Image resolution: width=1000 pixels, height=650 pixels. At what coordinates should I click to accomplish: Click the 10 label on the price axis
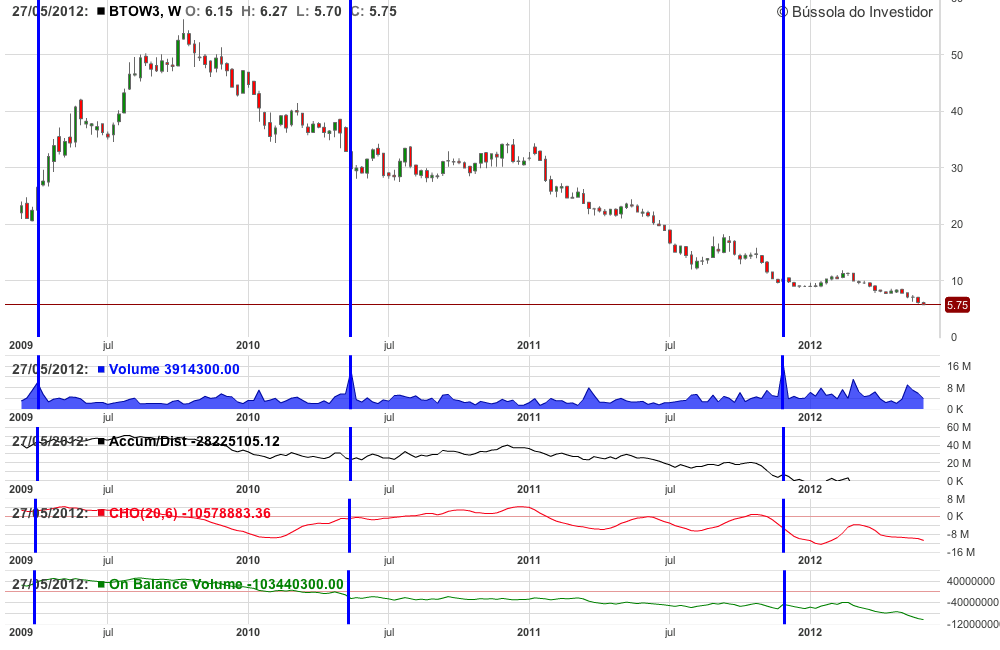pos(957,281)
